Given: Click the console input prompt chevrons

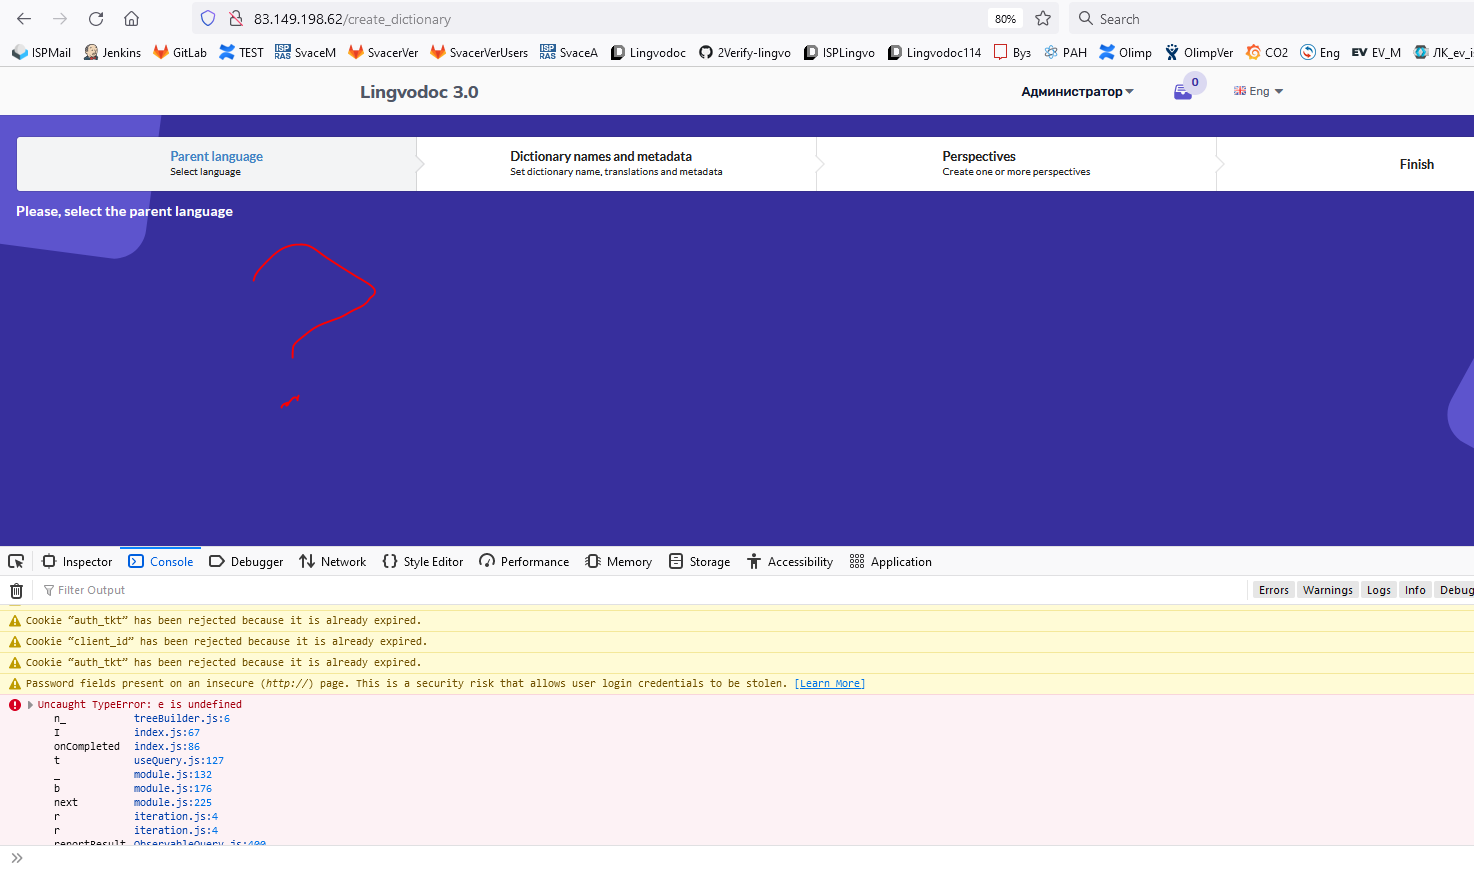Looking at the screenshot, I should click(x=16, y=858).
